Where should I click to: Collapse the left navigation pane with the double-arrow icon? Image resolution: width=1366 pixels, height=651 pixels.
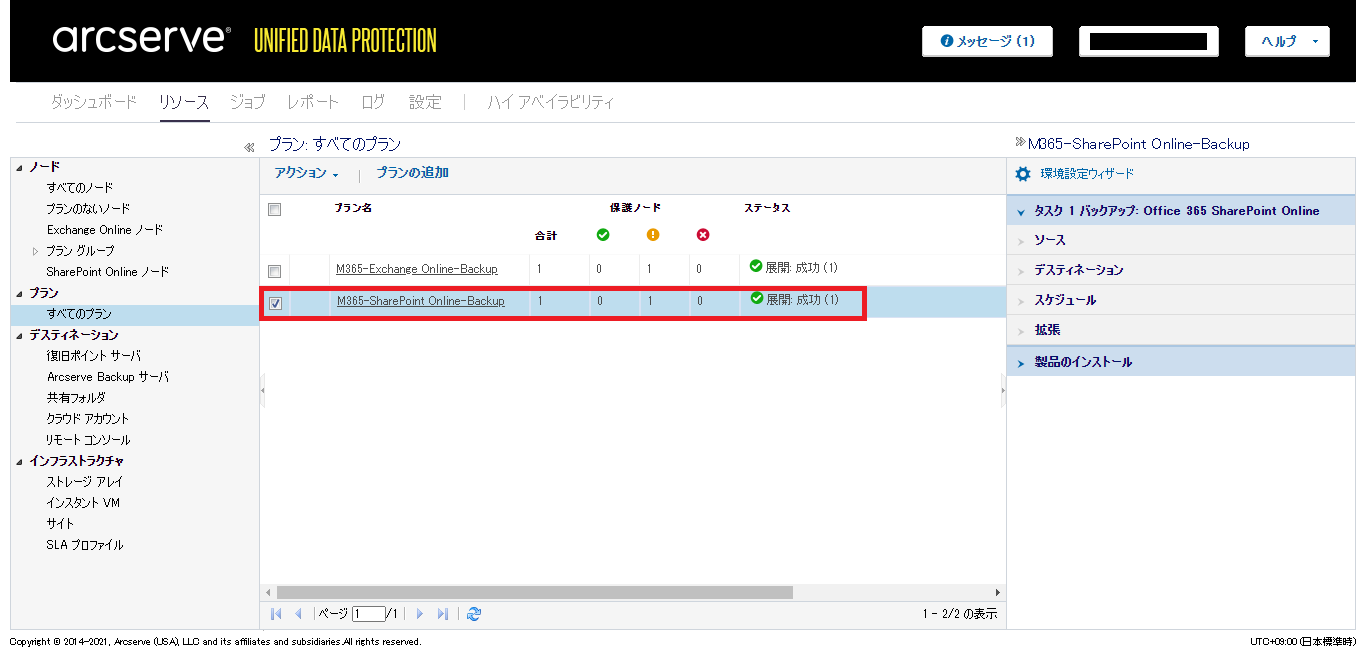coord(249,147)
